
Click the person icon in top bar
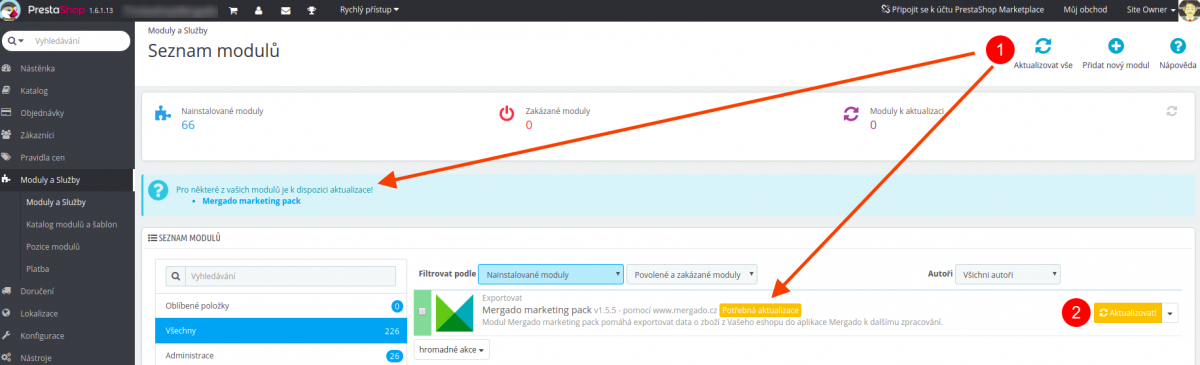[x=259, y=10]
